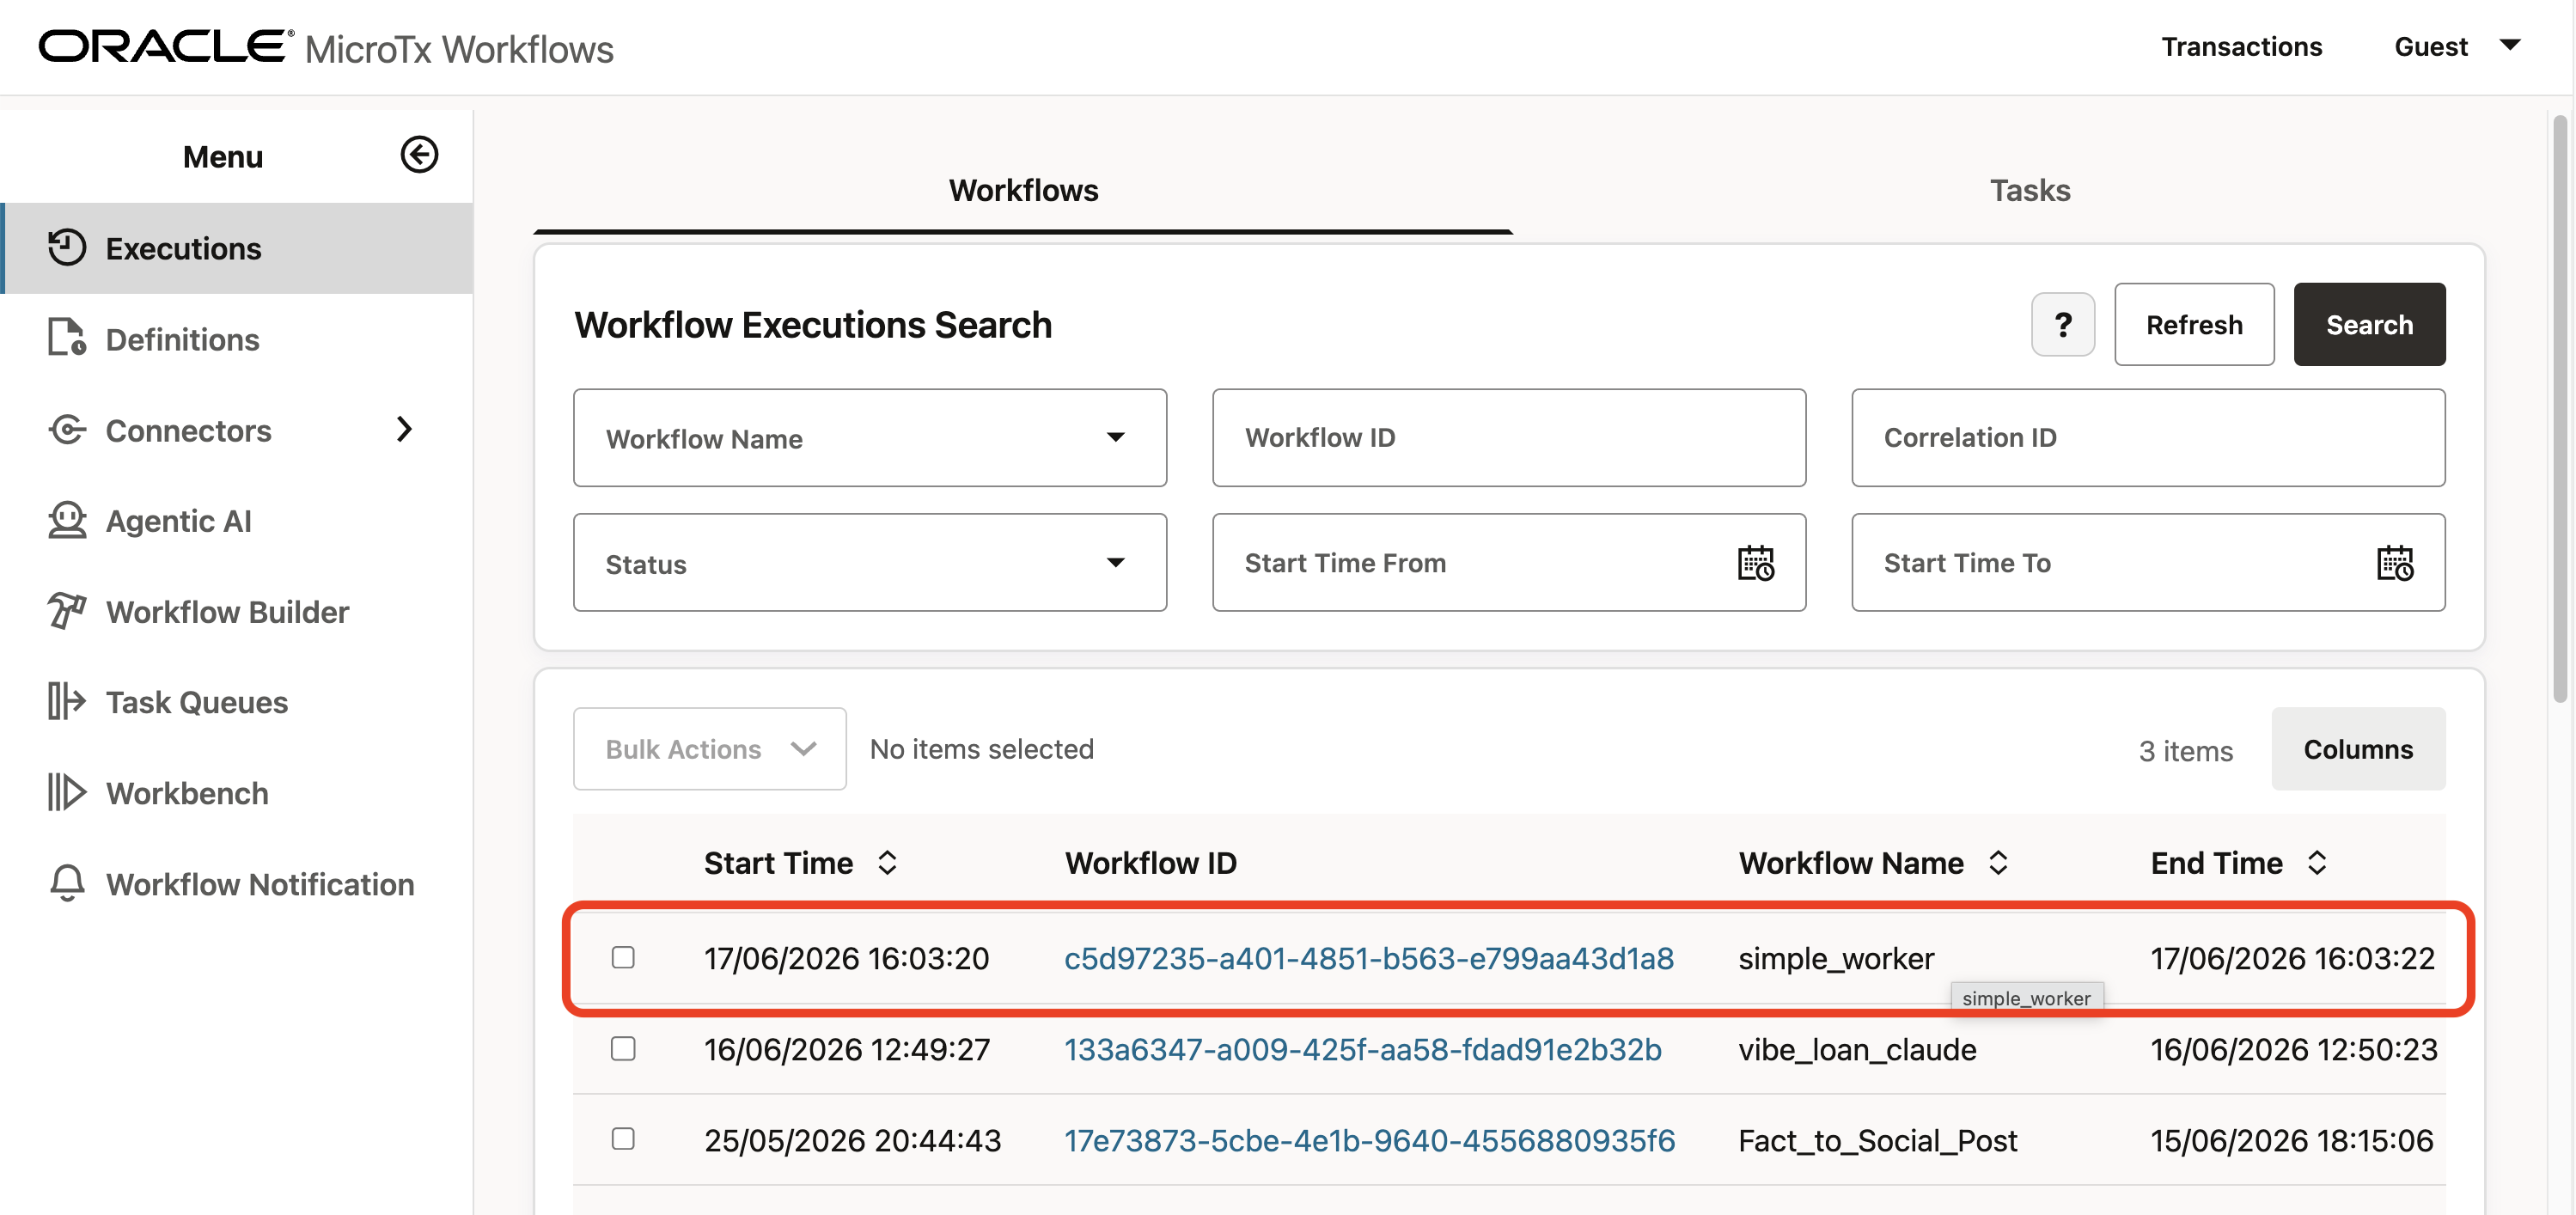Open the Start Time To calendar picker
This screenshot has height=1215, width=2576.
click(x=2394, y=563)
